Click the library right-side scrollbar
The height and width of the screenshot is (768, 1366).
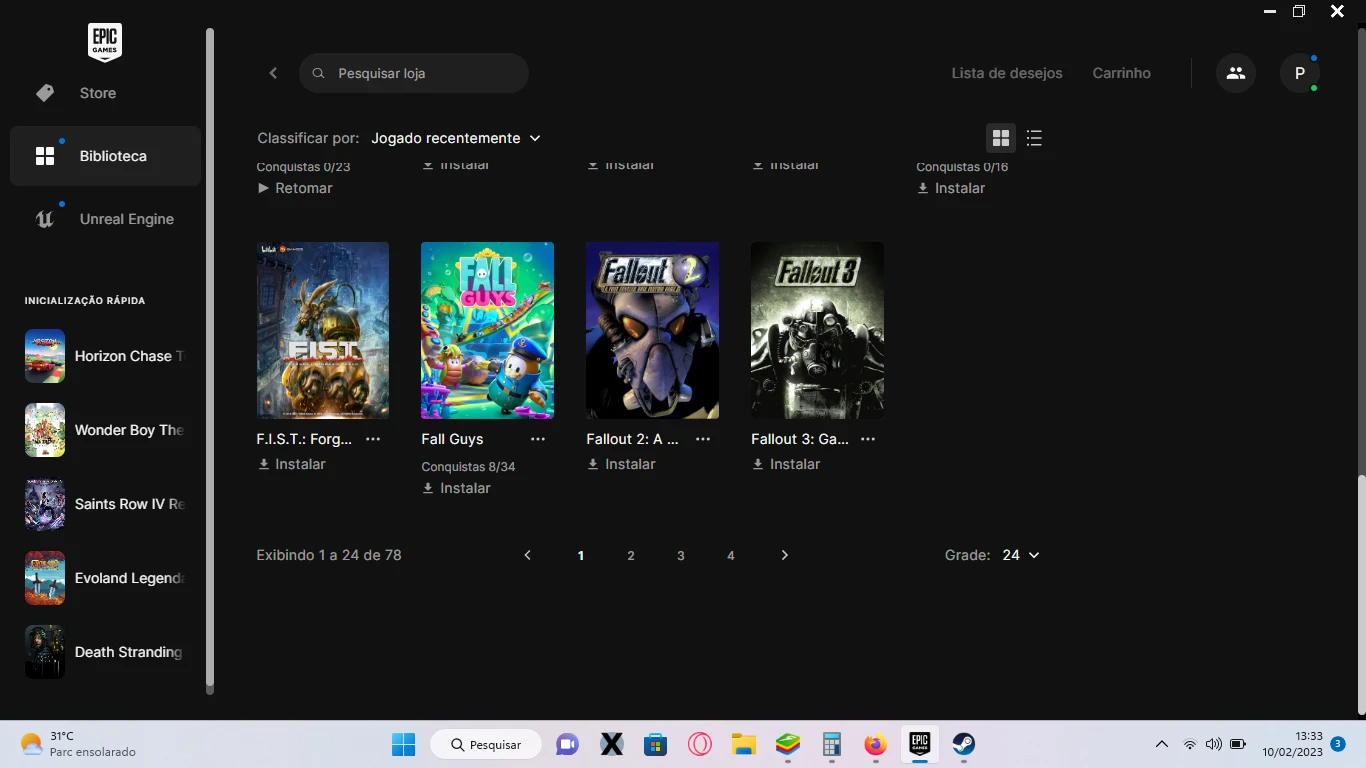pos(1361,594)
